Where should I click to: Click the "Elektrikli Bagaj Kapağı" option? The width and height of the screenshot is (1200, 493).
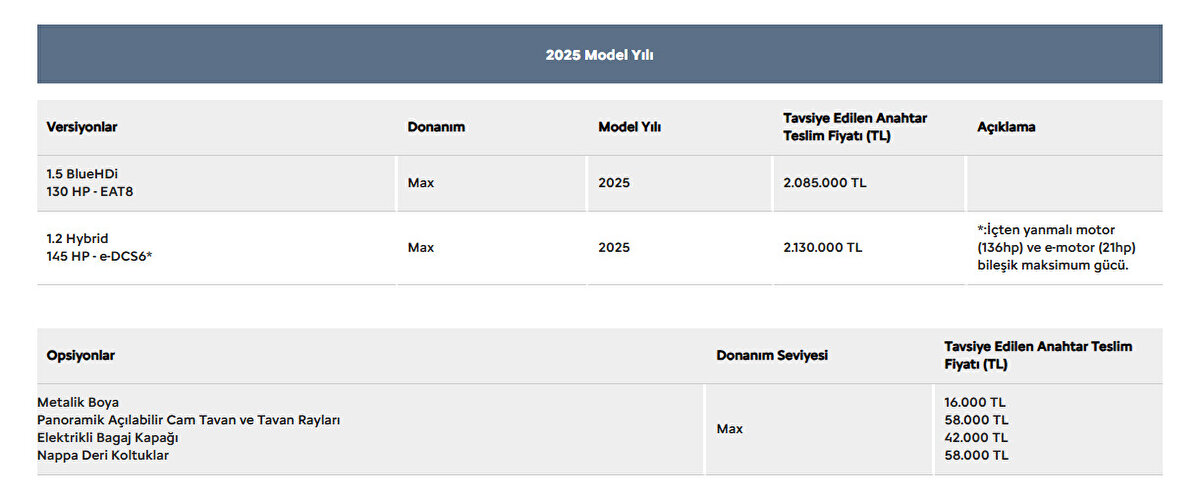[108, 437]
